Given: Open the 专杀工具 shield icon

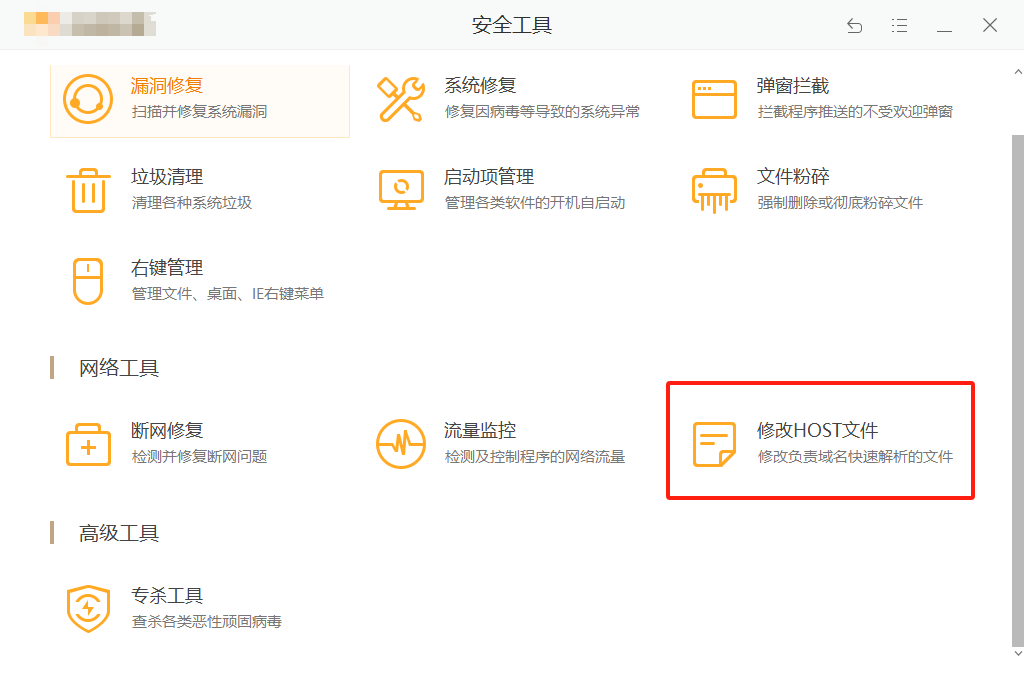Looking at the screenshot, I should tap(88, 609).
